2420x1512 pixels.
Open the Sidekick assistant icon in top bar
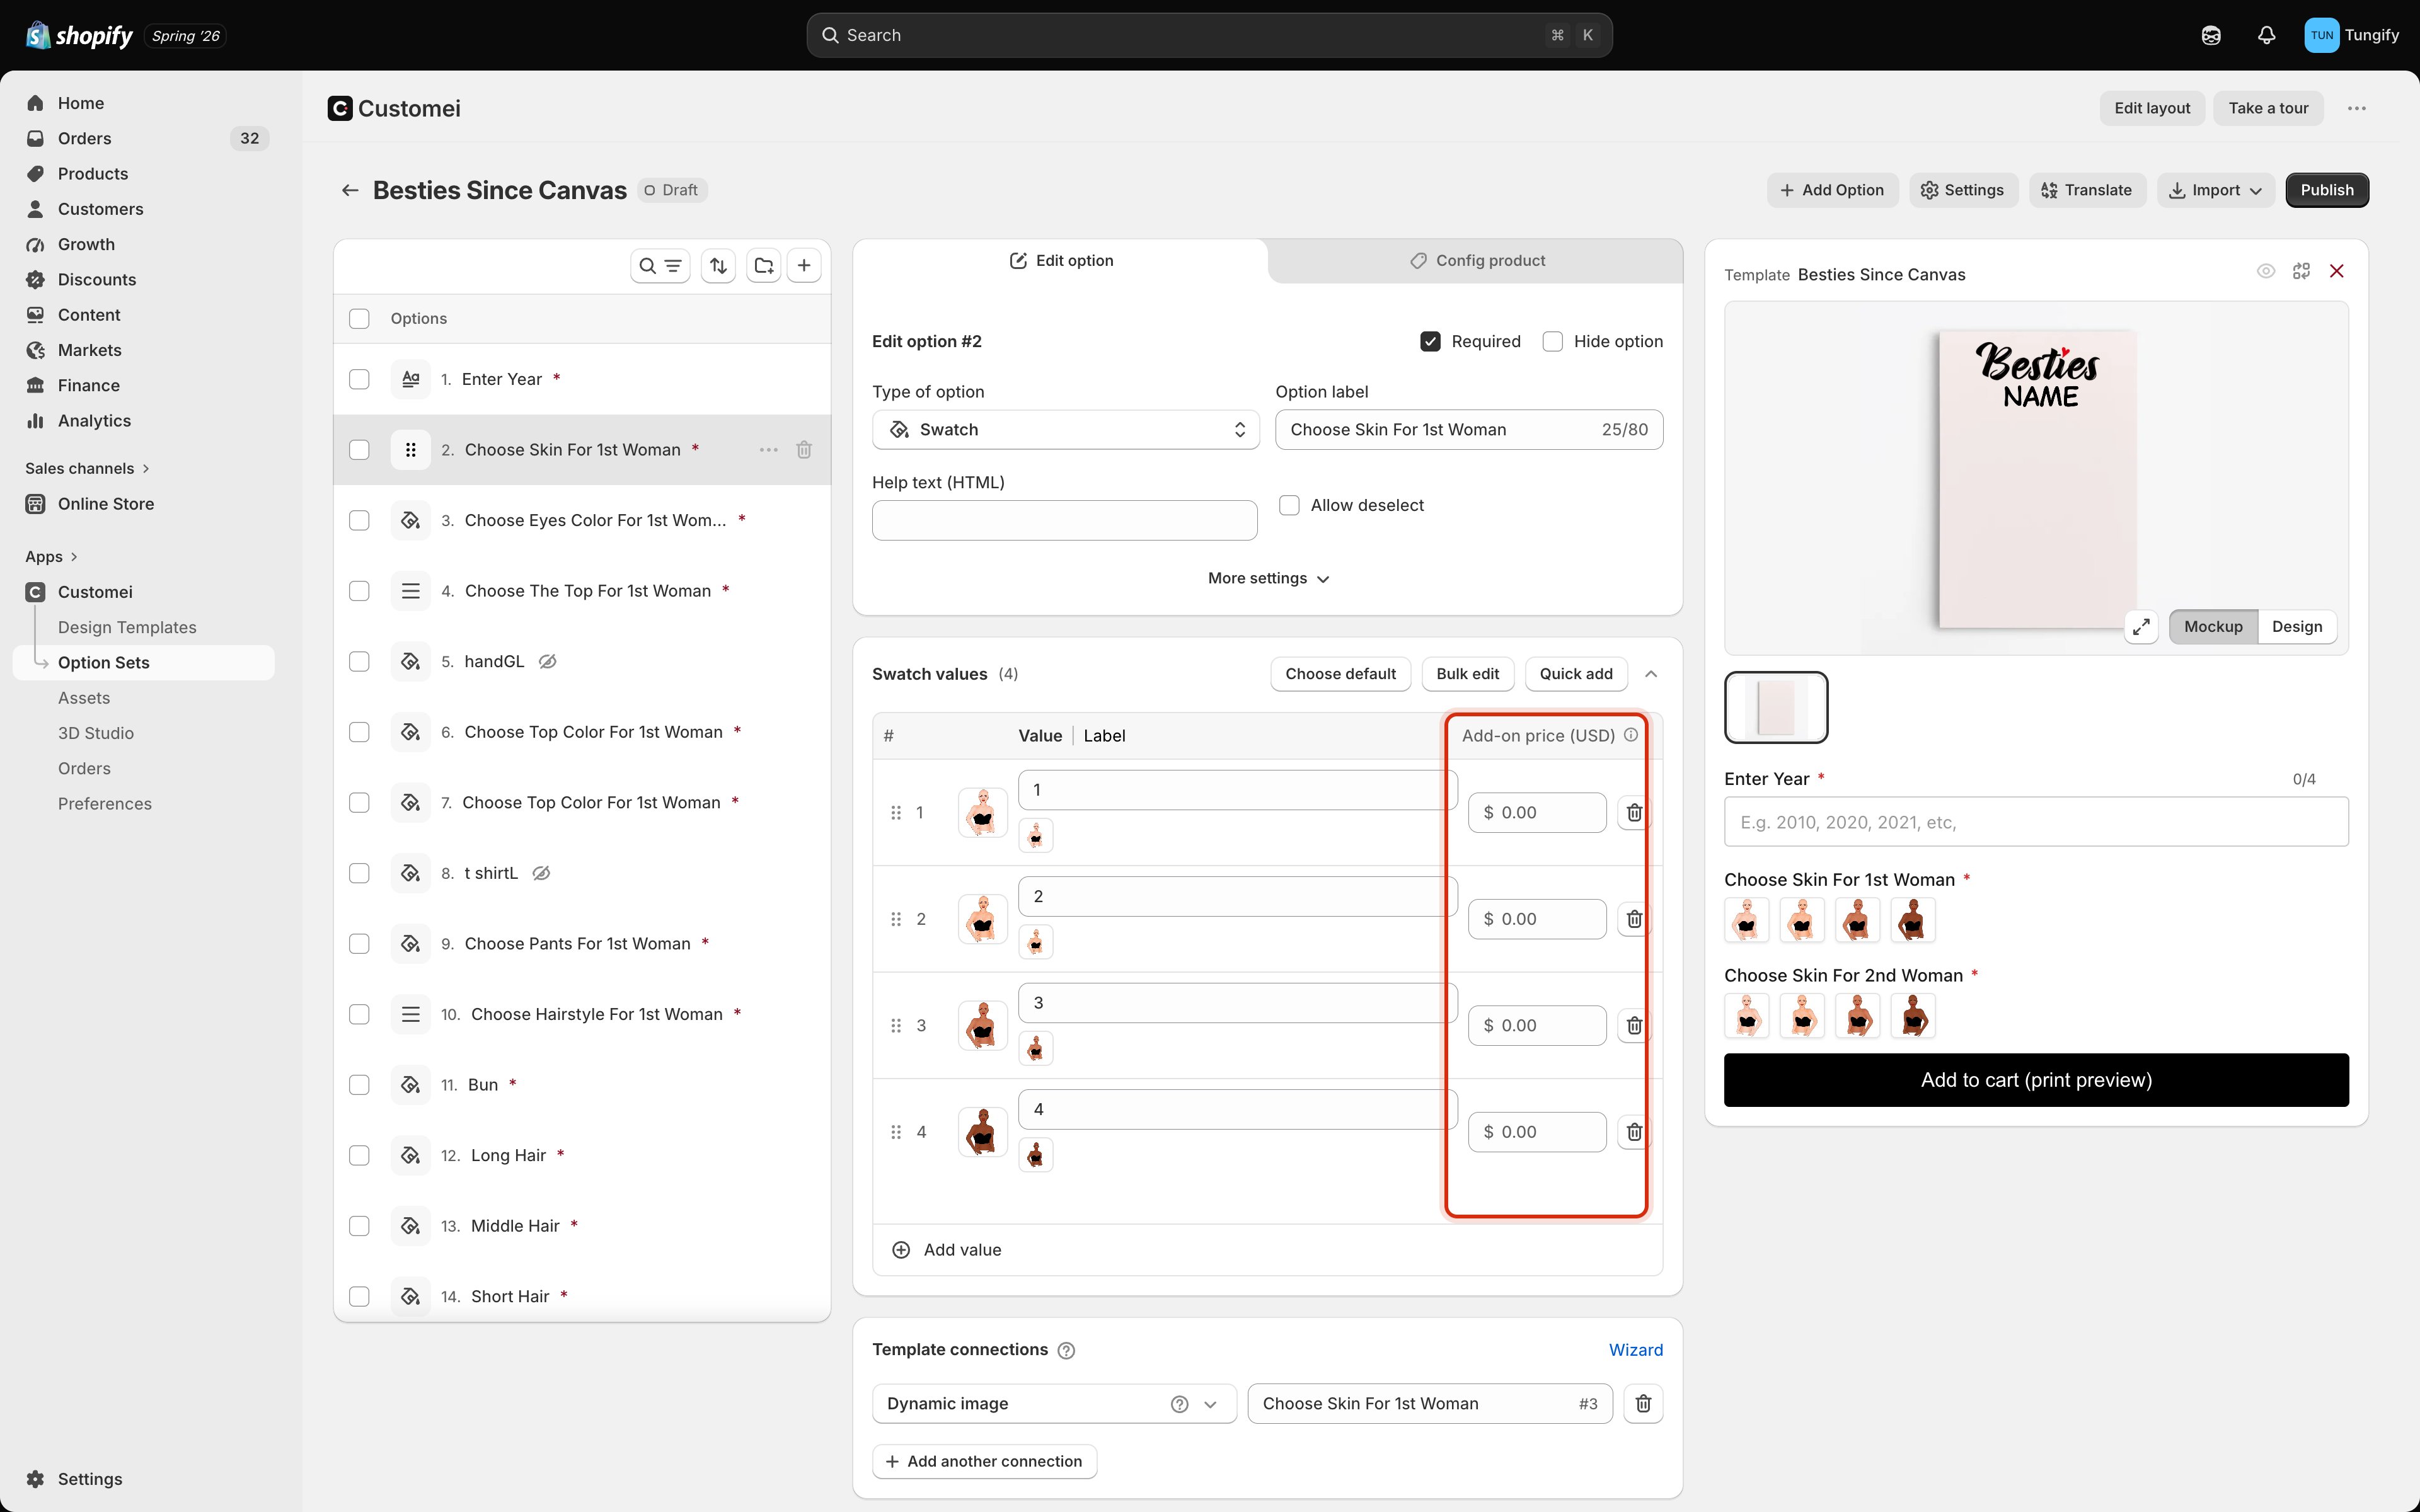point(2211,35)
